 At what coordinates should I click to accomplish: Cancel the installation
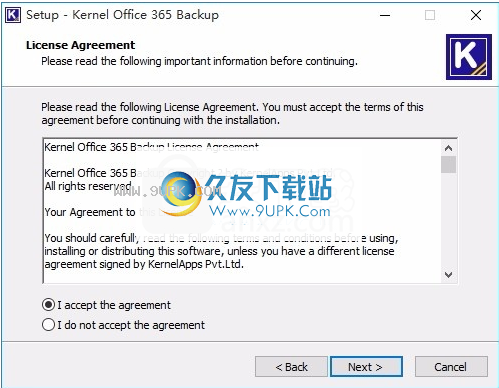pos(451,367)
